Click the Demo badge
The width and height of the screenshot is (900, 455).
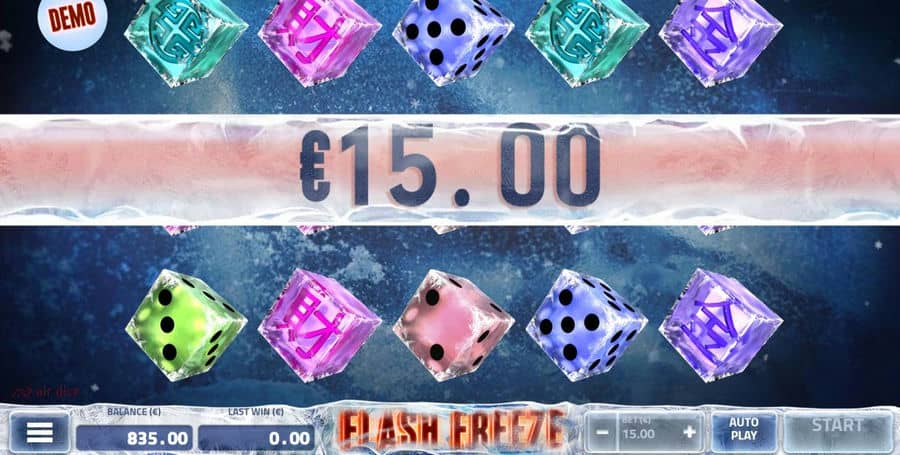[x=73, y=21]
